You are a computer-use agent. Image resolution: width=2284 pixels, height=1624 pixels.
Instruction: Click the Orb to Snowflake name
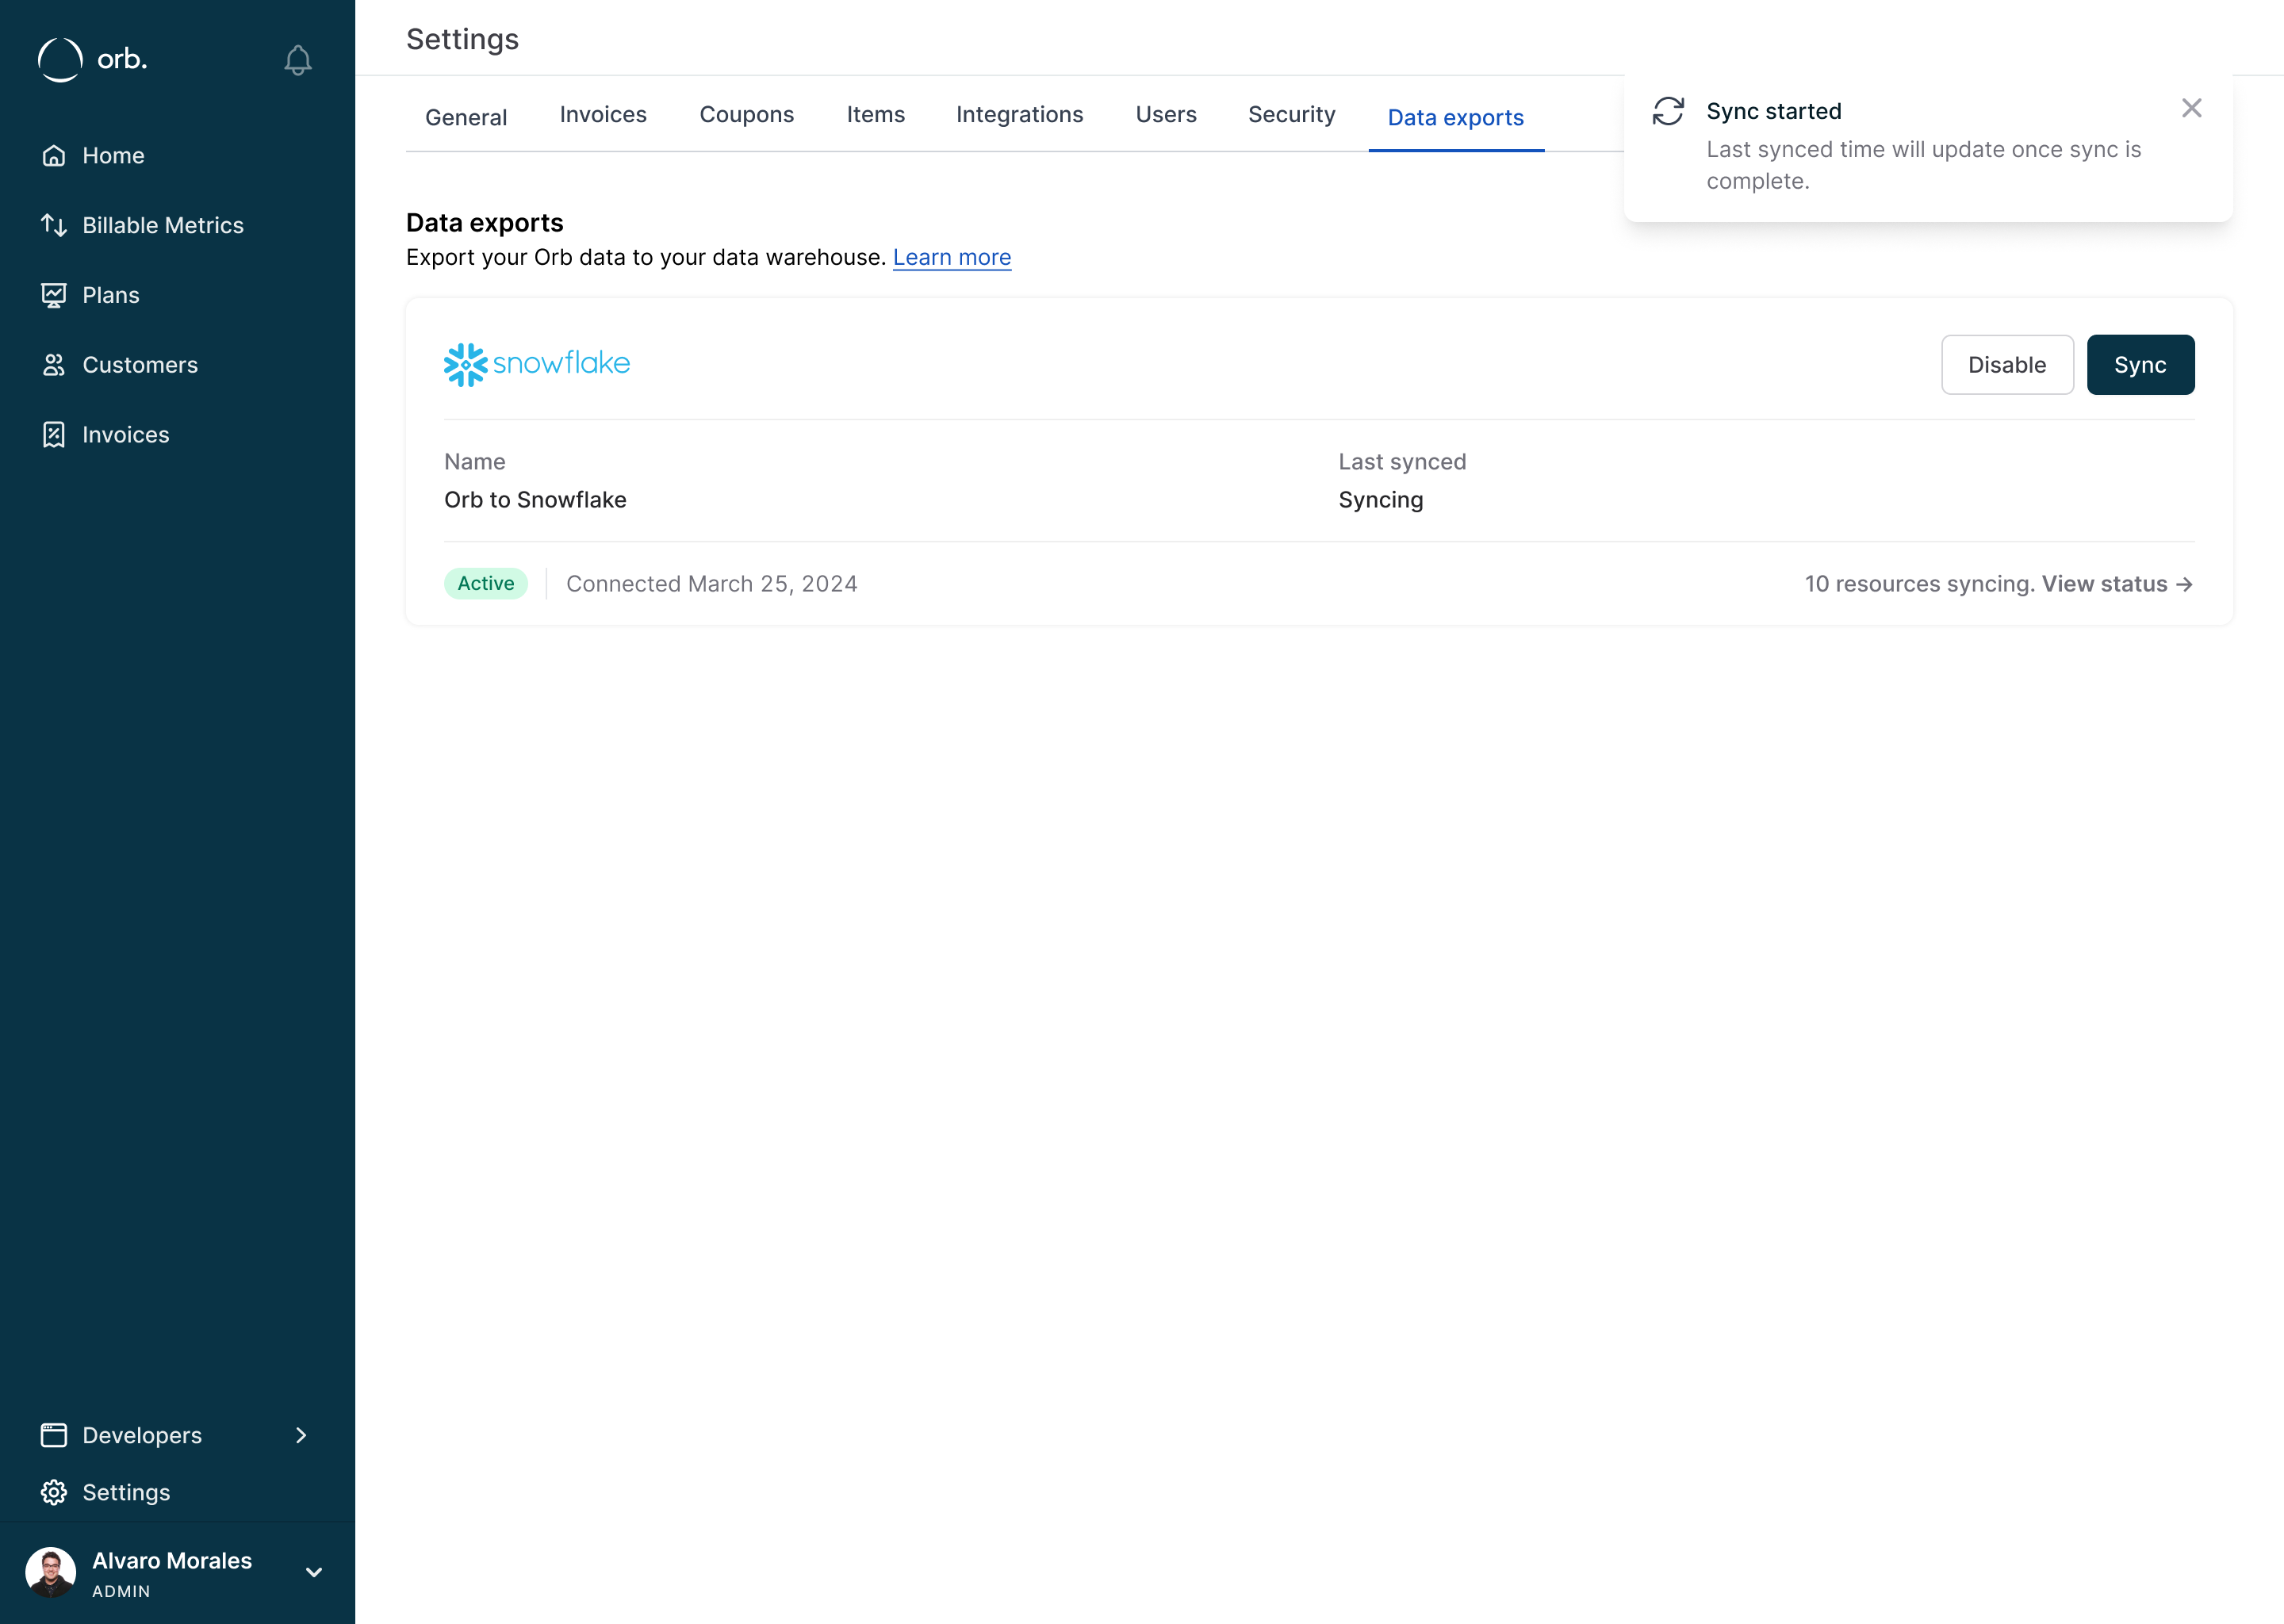click(x=535, y=500)
